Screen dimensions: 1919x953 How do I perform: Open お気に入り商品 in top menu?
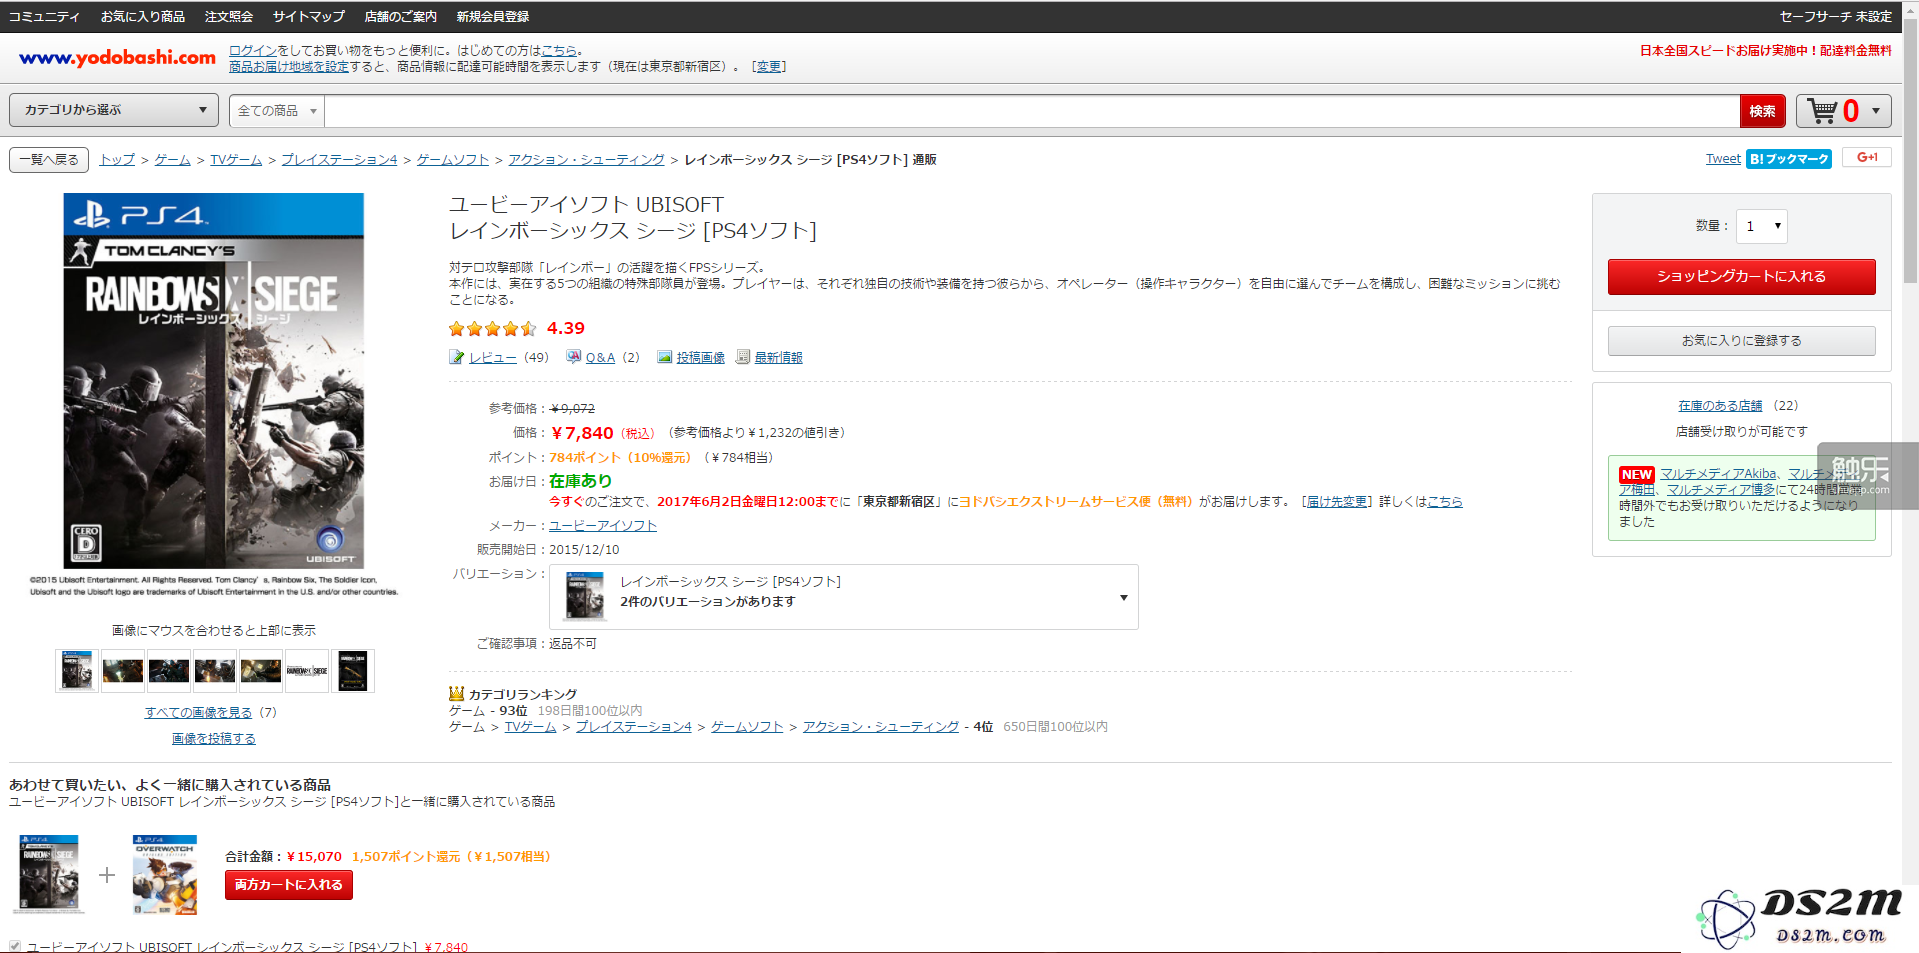(143, 16)
